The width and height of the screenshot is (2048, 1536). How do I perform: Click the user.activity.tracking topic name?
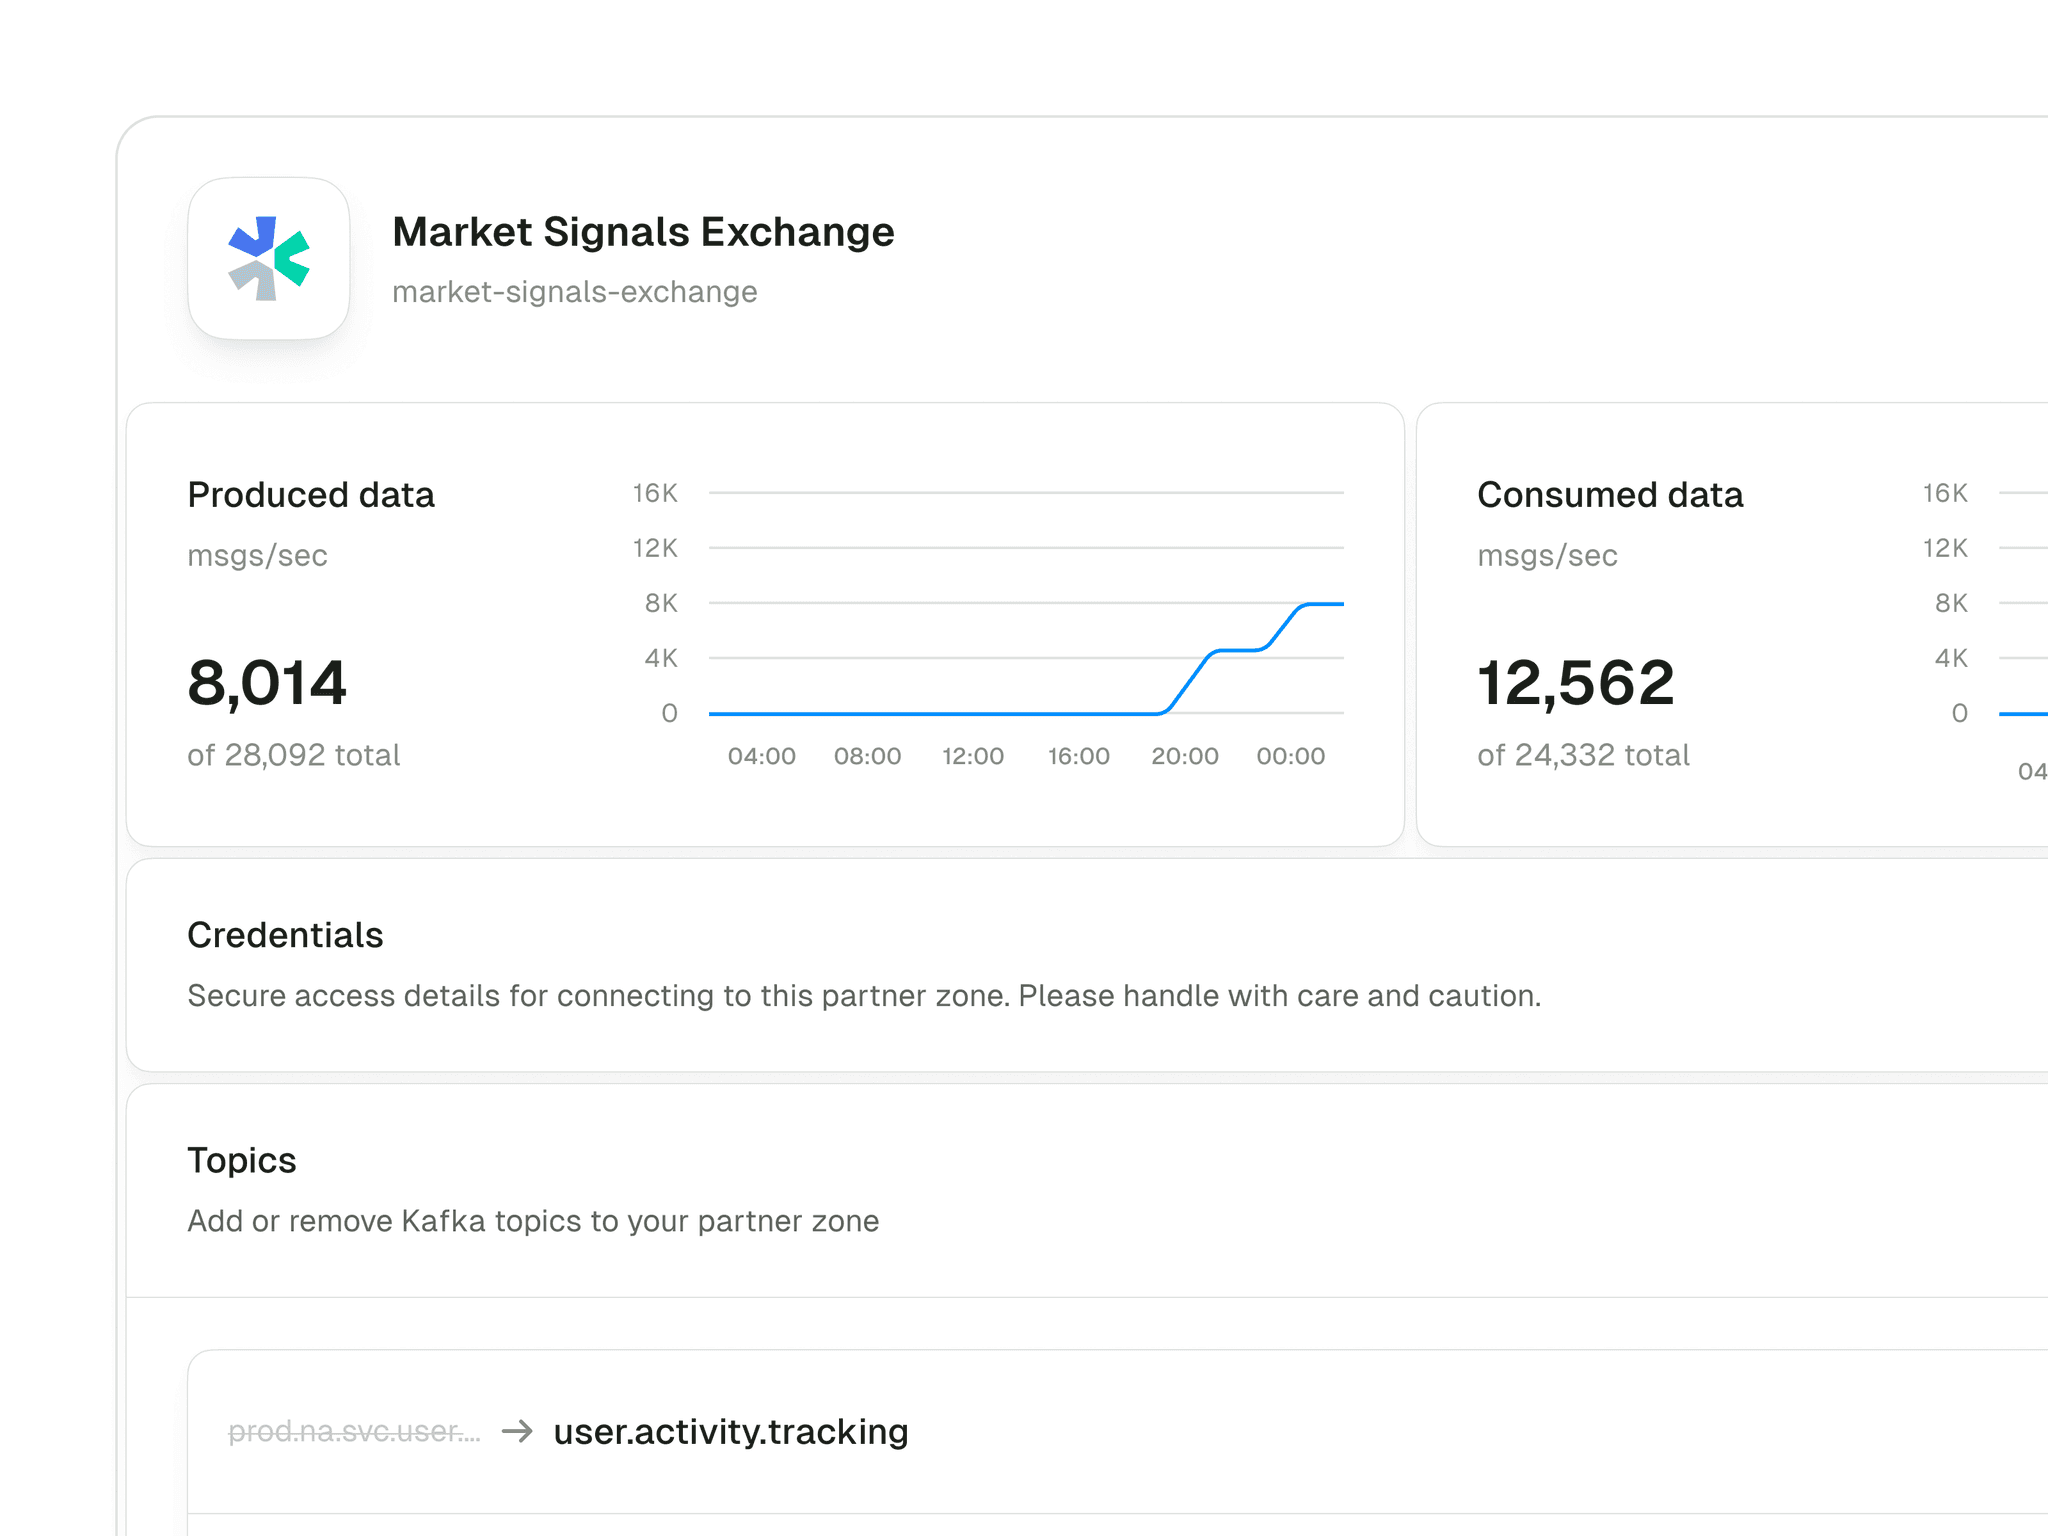point(730,1430)
